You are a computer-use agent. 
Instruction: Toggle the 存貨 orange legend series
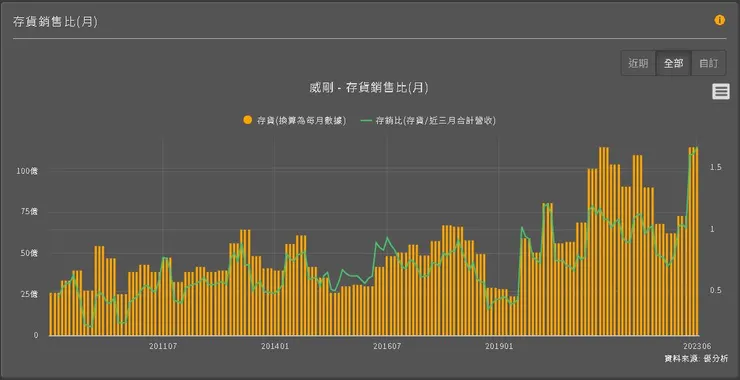pos(295,120)
